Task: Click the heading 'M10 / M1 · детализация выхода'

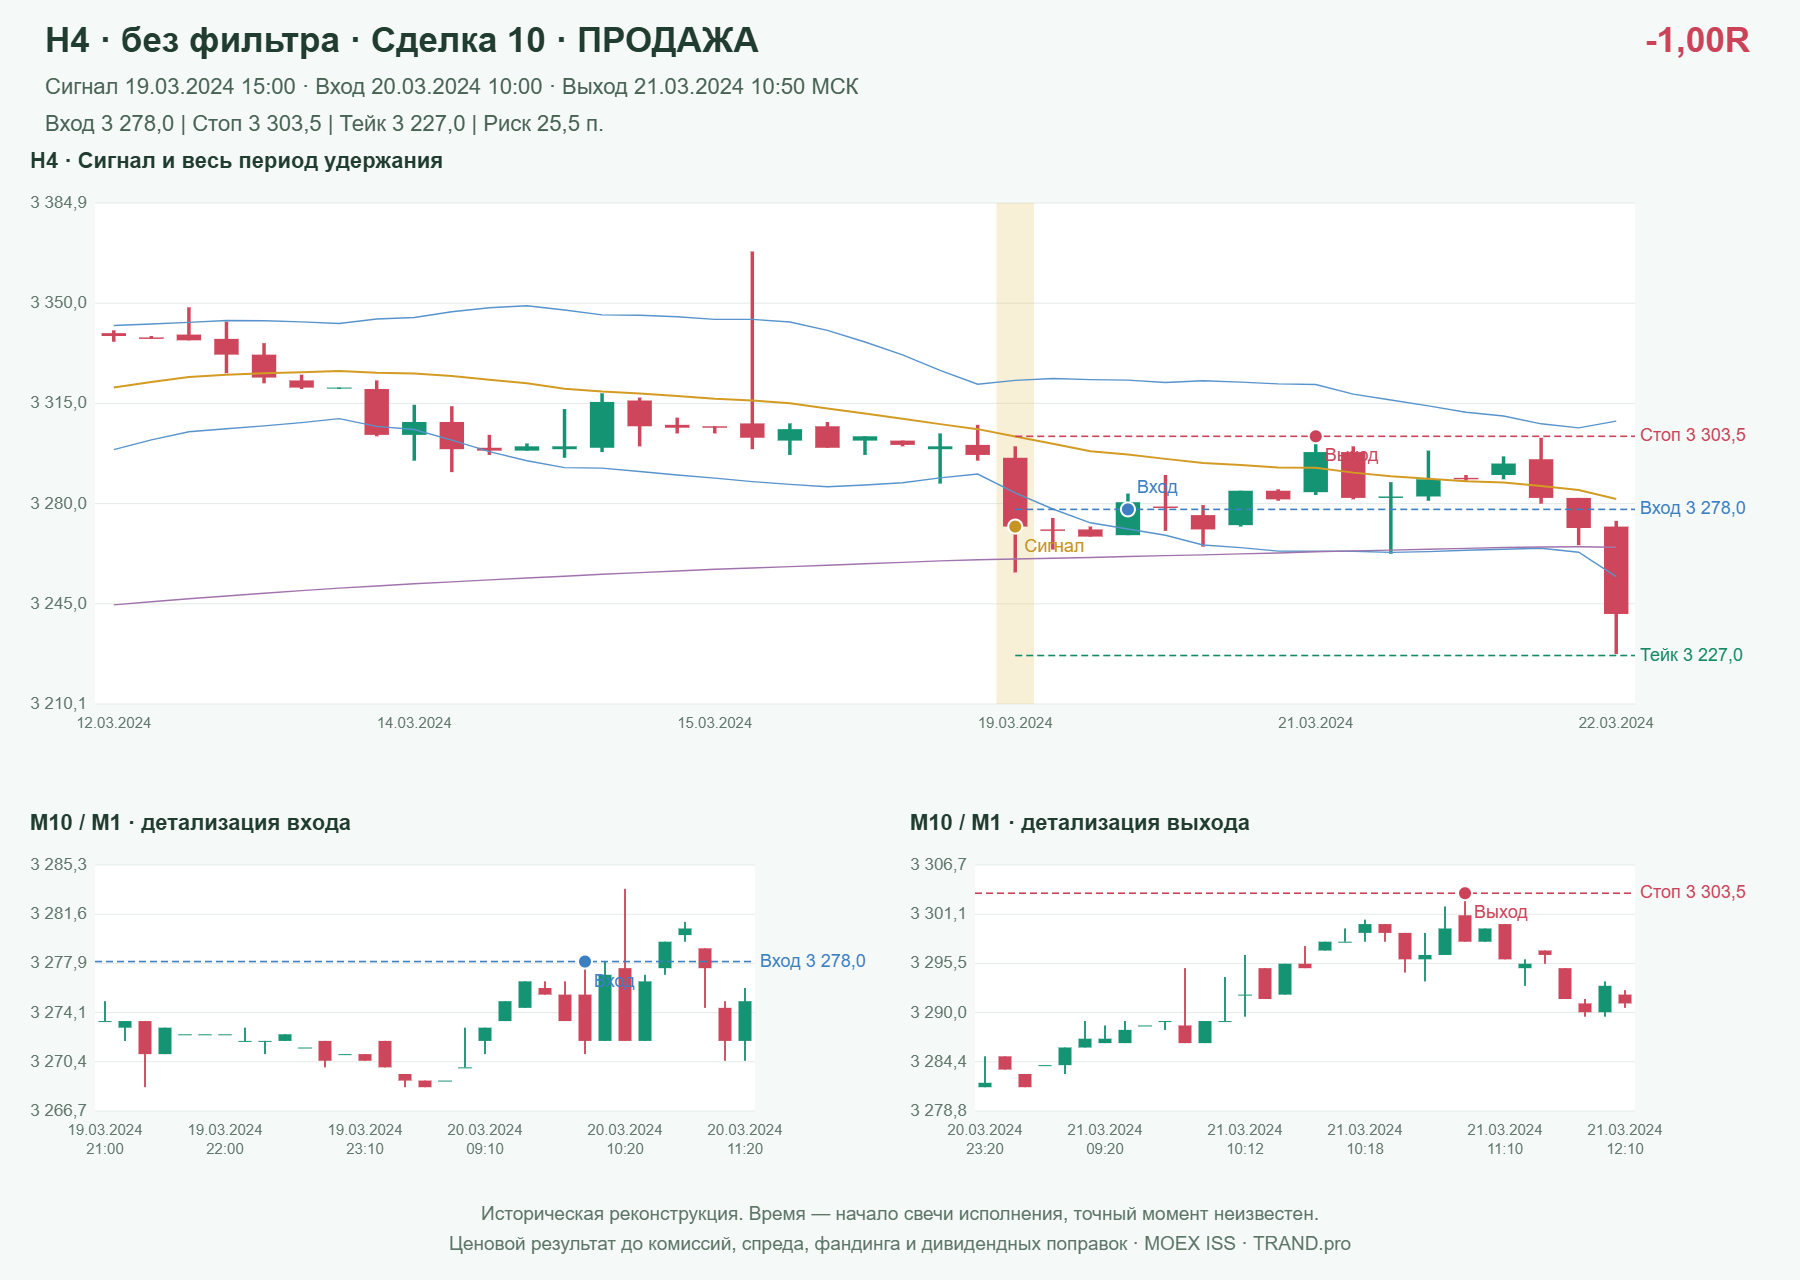Action: coord(1080,823)
